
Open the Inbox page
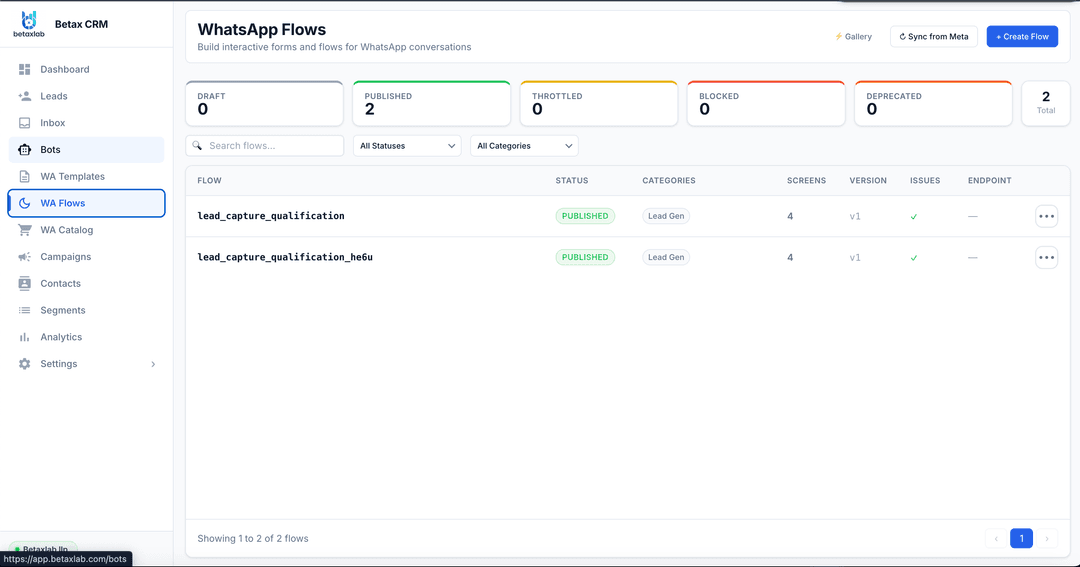click(x=87, y=123)
